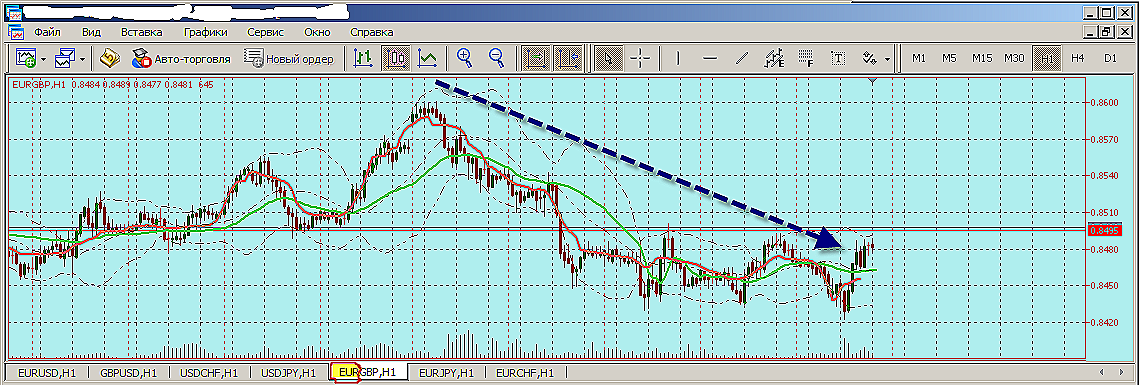Toggle Авто-торговля auto-trading button
The width and height of the screenshot is (1139, 385).
pyautogui.click(x=181, y=59)
